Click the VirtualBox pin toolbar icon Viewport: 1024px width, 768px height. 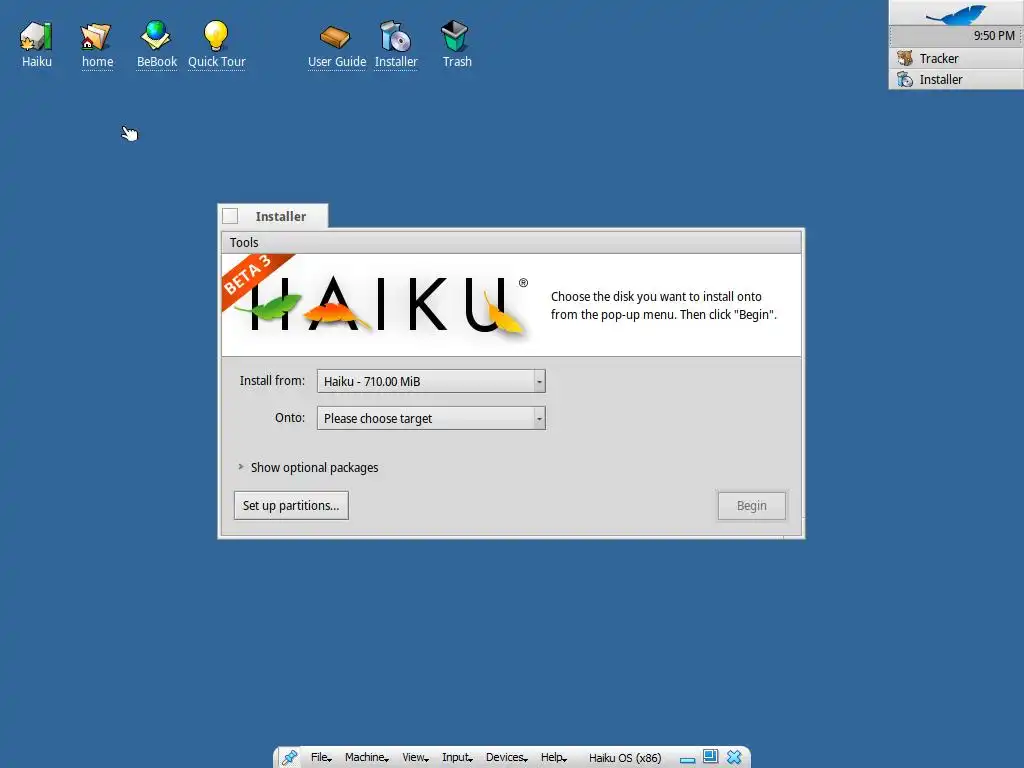point(289,758)
